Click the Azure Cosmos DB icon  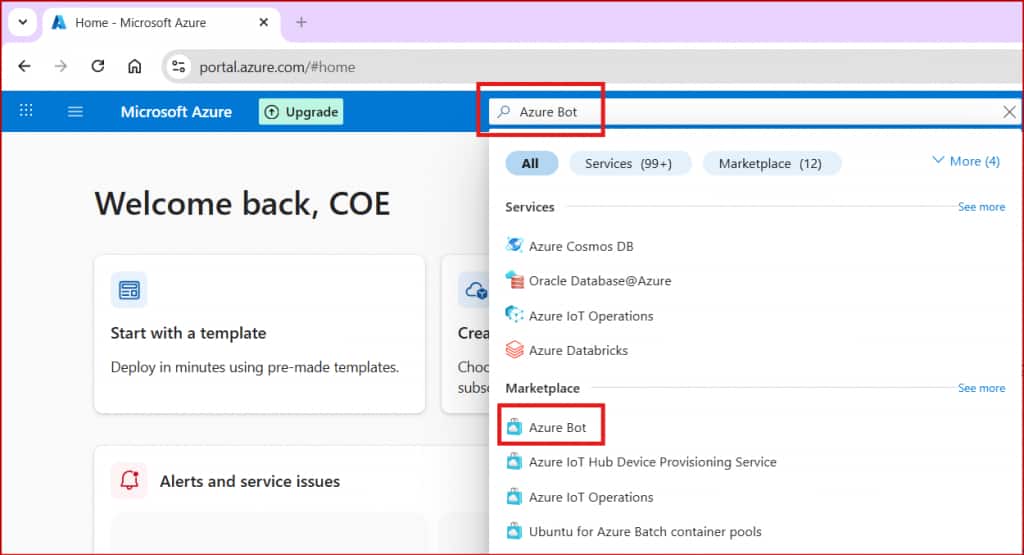(514, 246)
